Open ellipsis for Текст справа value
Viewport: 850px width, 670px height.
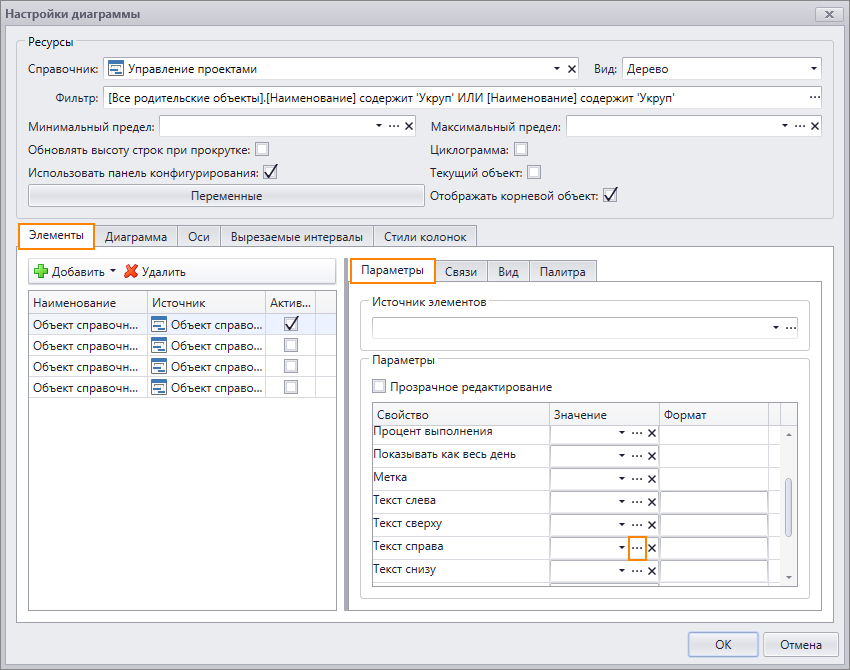click(x=637, y=548)
